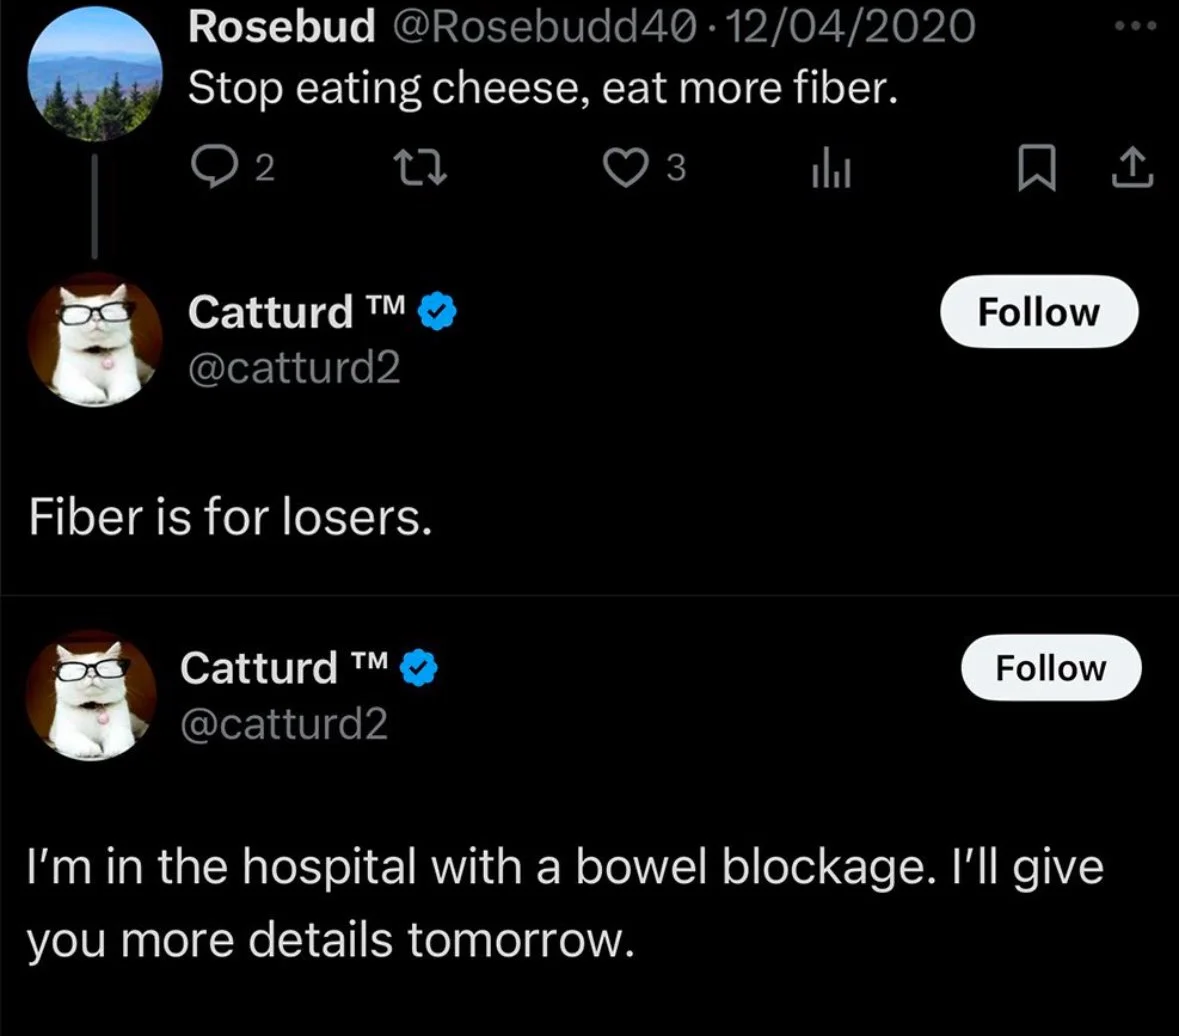Click the @catturd2 handle on the first tweet
The width and height of the screenshot is (1179, 1036).
(294, 370)
